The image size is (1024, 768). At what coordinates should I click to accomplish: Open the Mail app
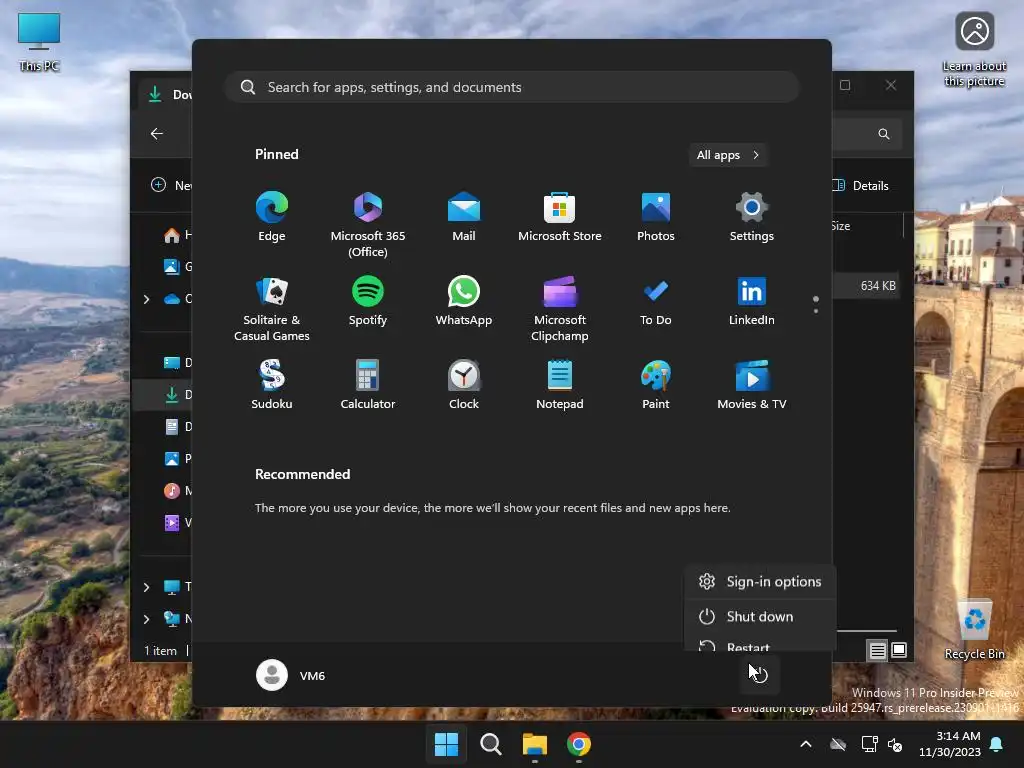point(464,217)
